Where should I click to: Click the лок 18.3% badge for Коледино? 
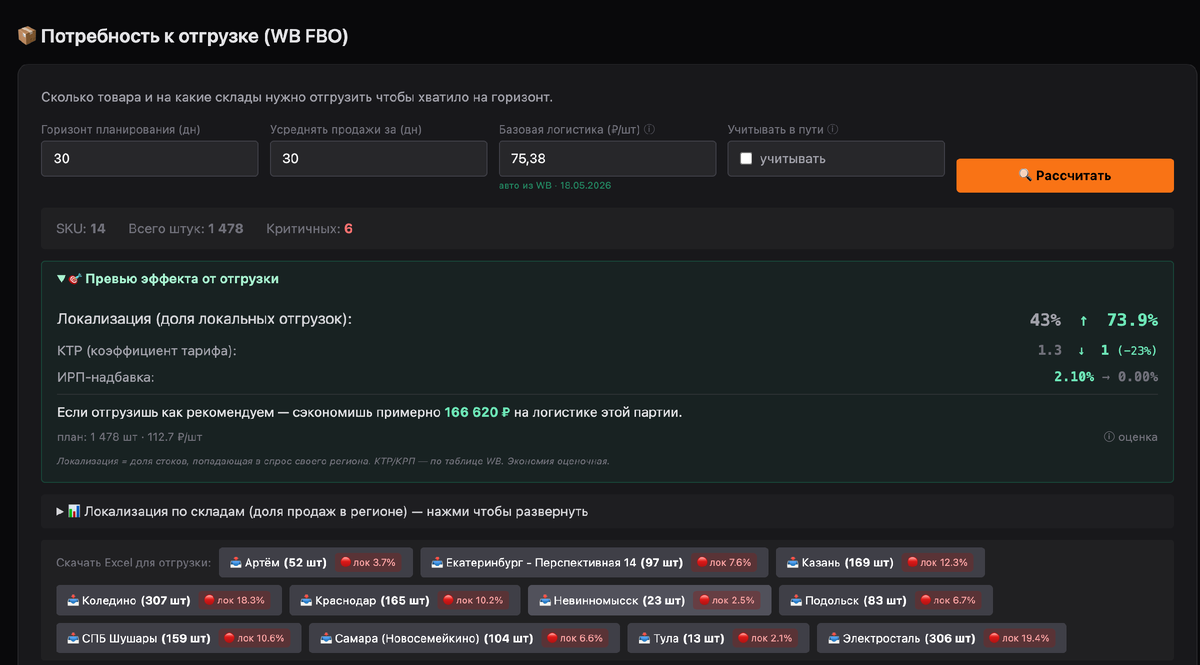coord(234,600)
